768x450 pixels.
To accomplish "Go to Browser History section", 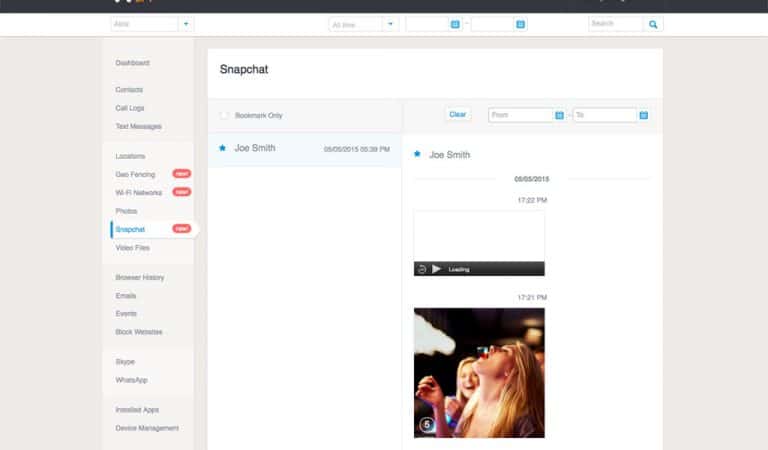I will coord(140,277).
